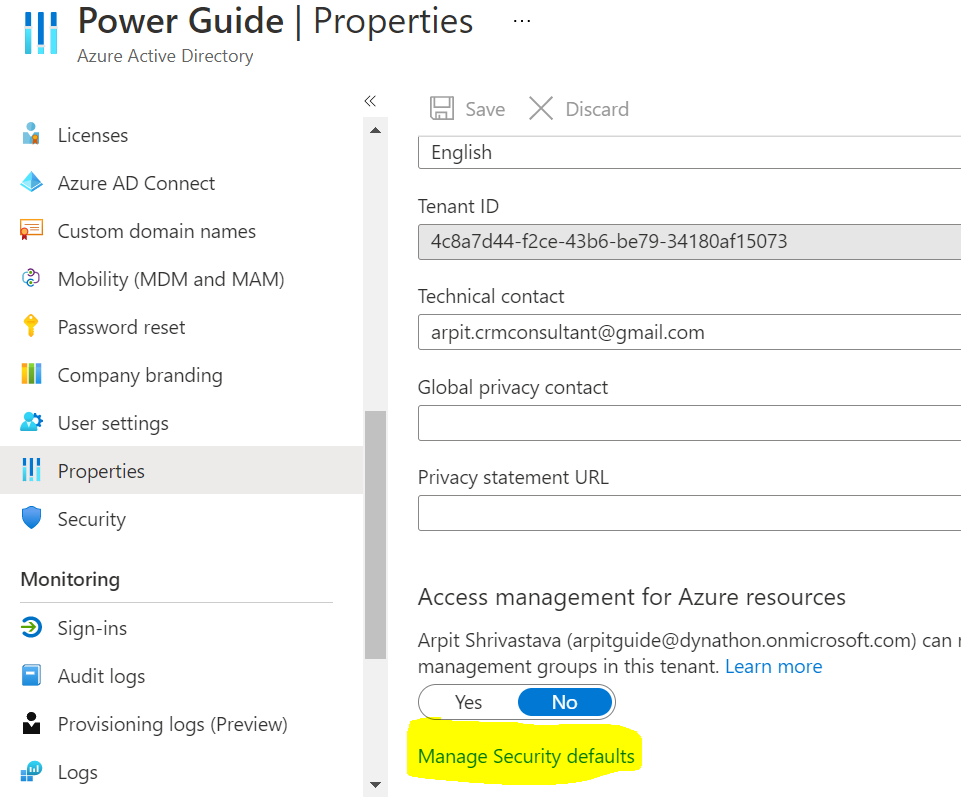Click into the Global privacy contact field
This screenshot has width=961, height=797.
coord(689,424)
